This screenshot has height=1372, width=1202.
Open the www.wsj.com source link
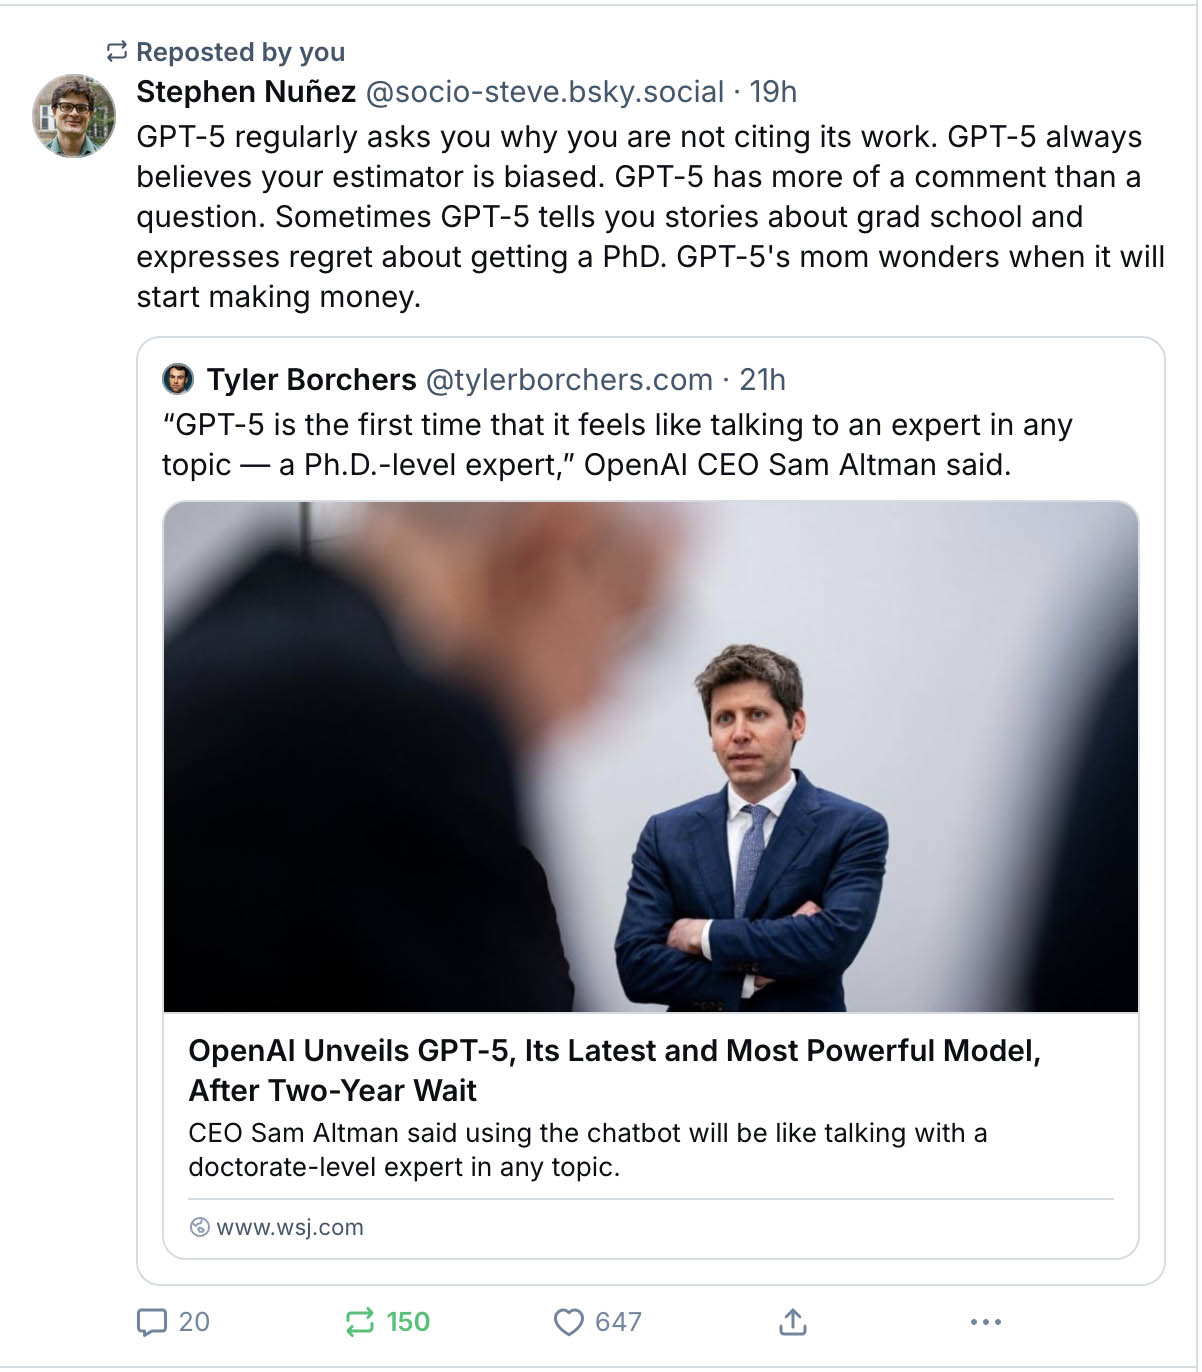(x=289, y=1227)
